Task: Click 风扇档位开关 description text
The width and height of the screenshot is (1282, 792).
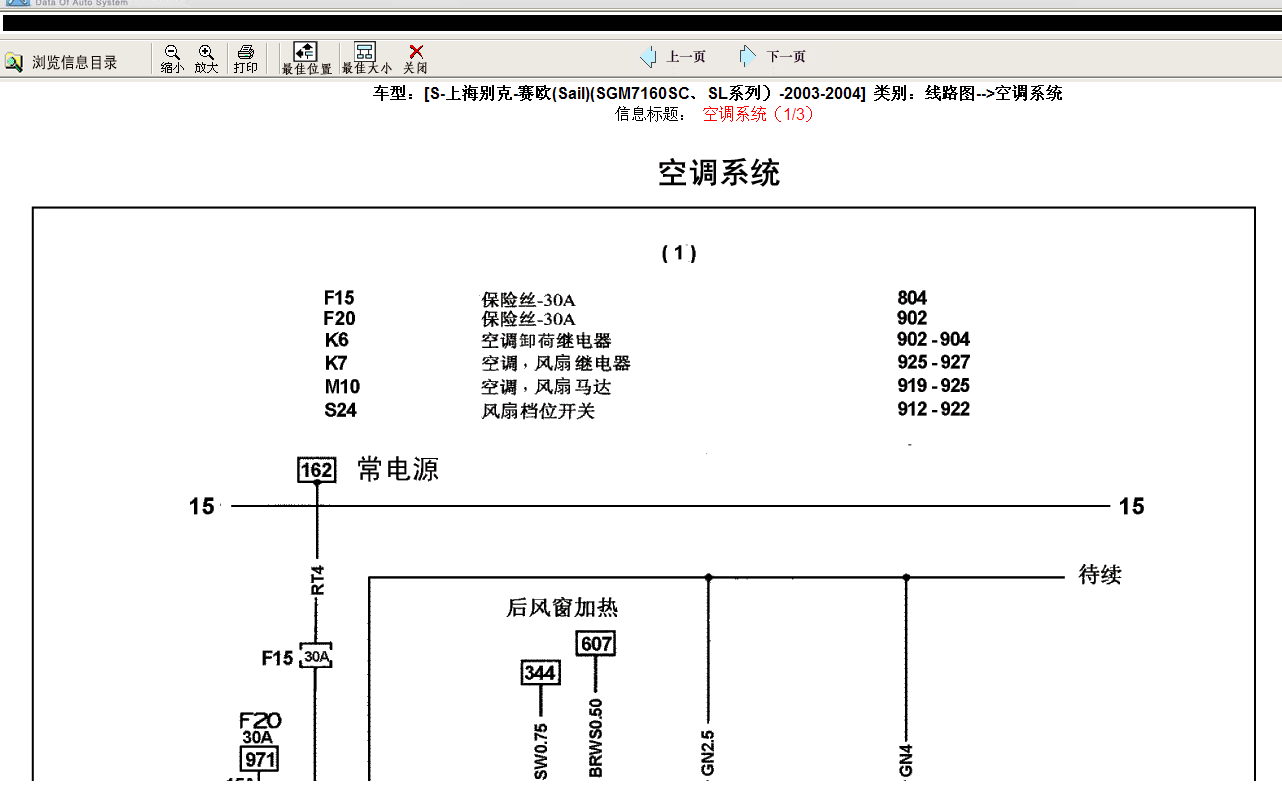Action: [x=538, y=411]
